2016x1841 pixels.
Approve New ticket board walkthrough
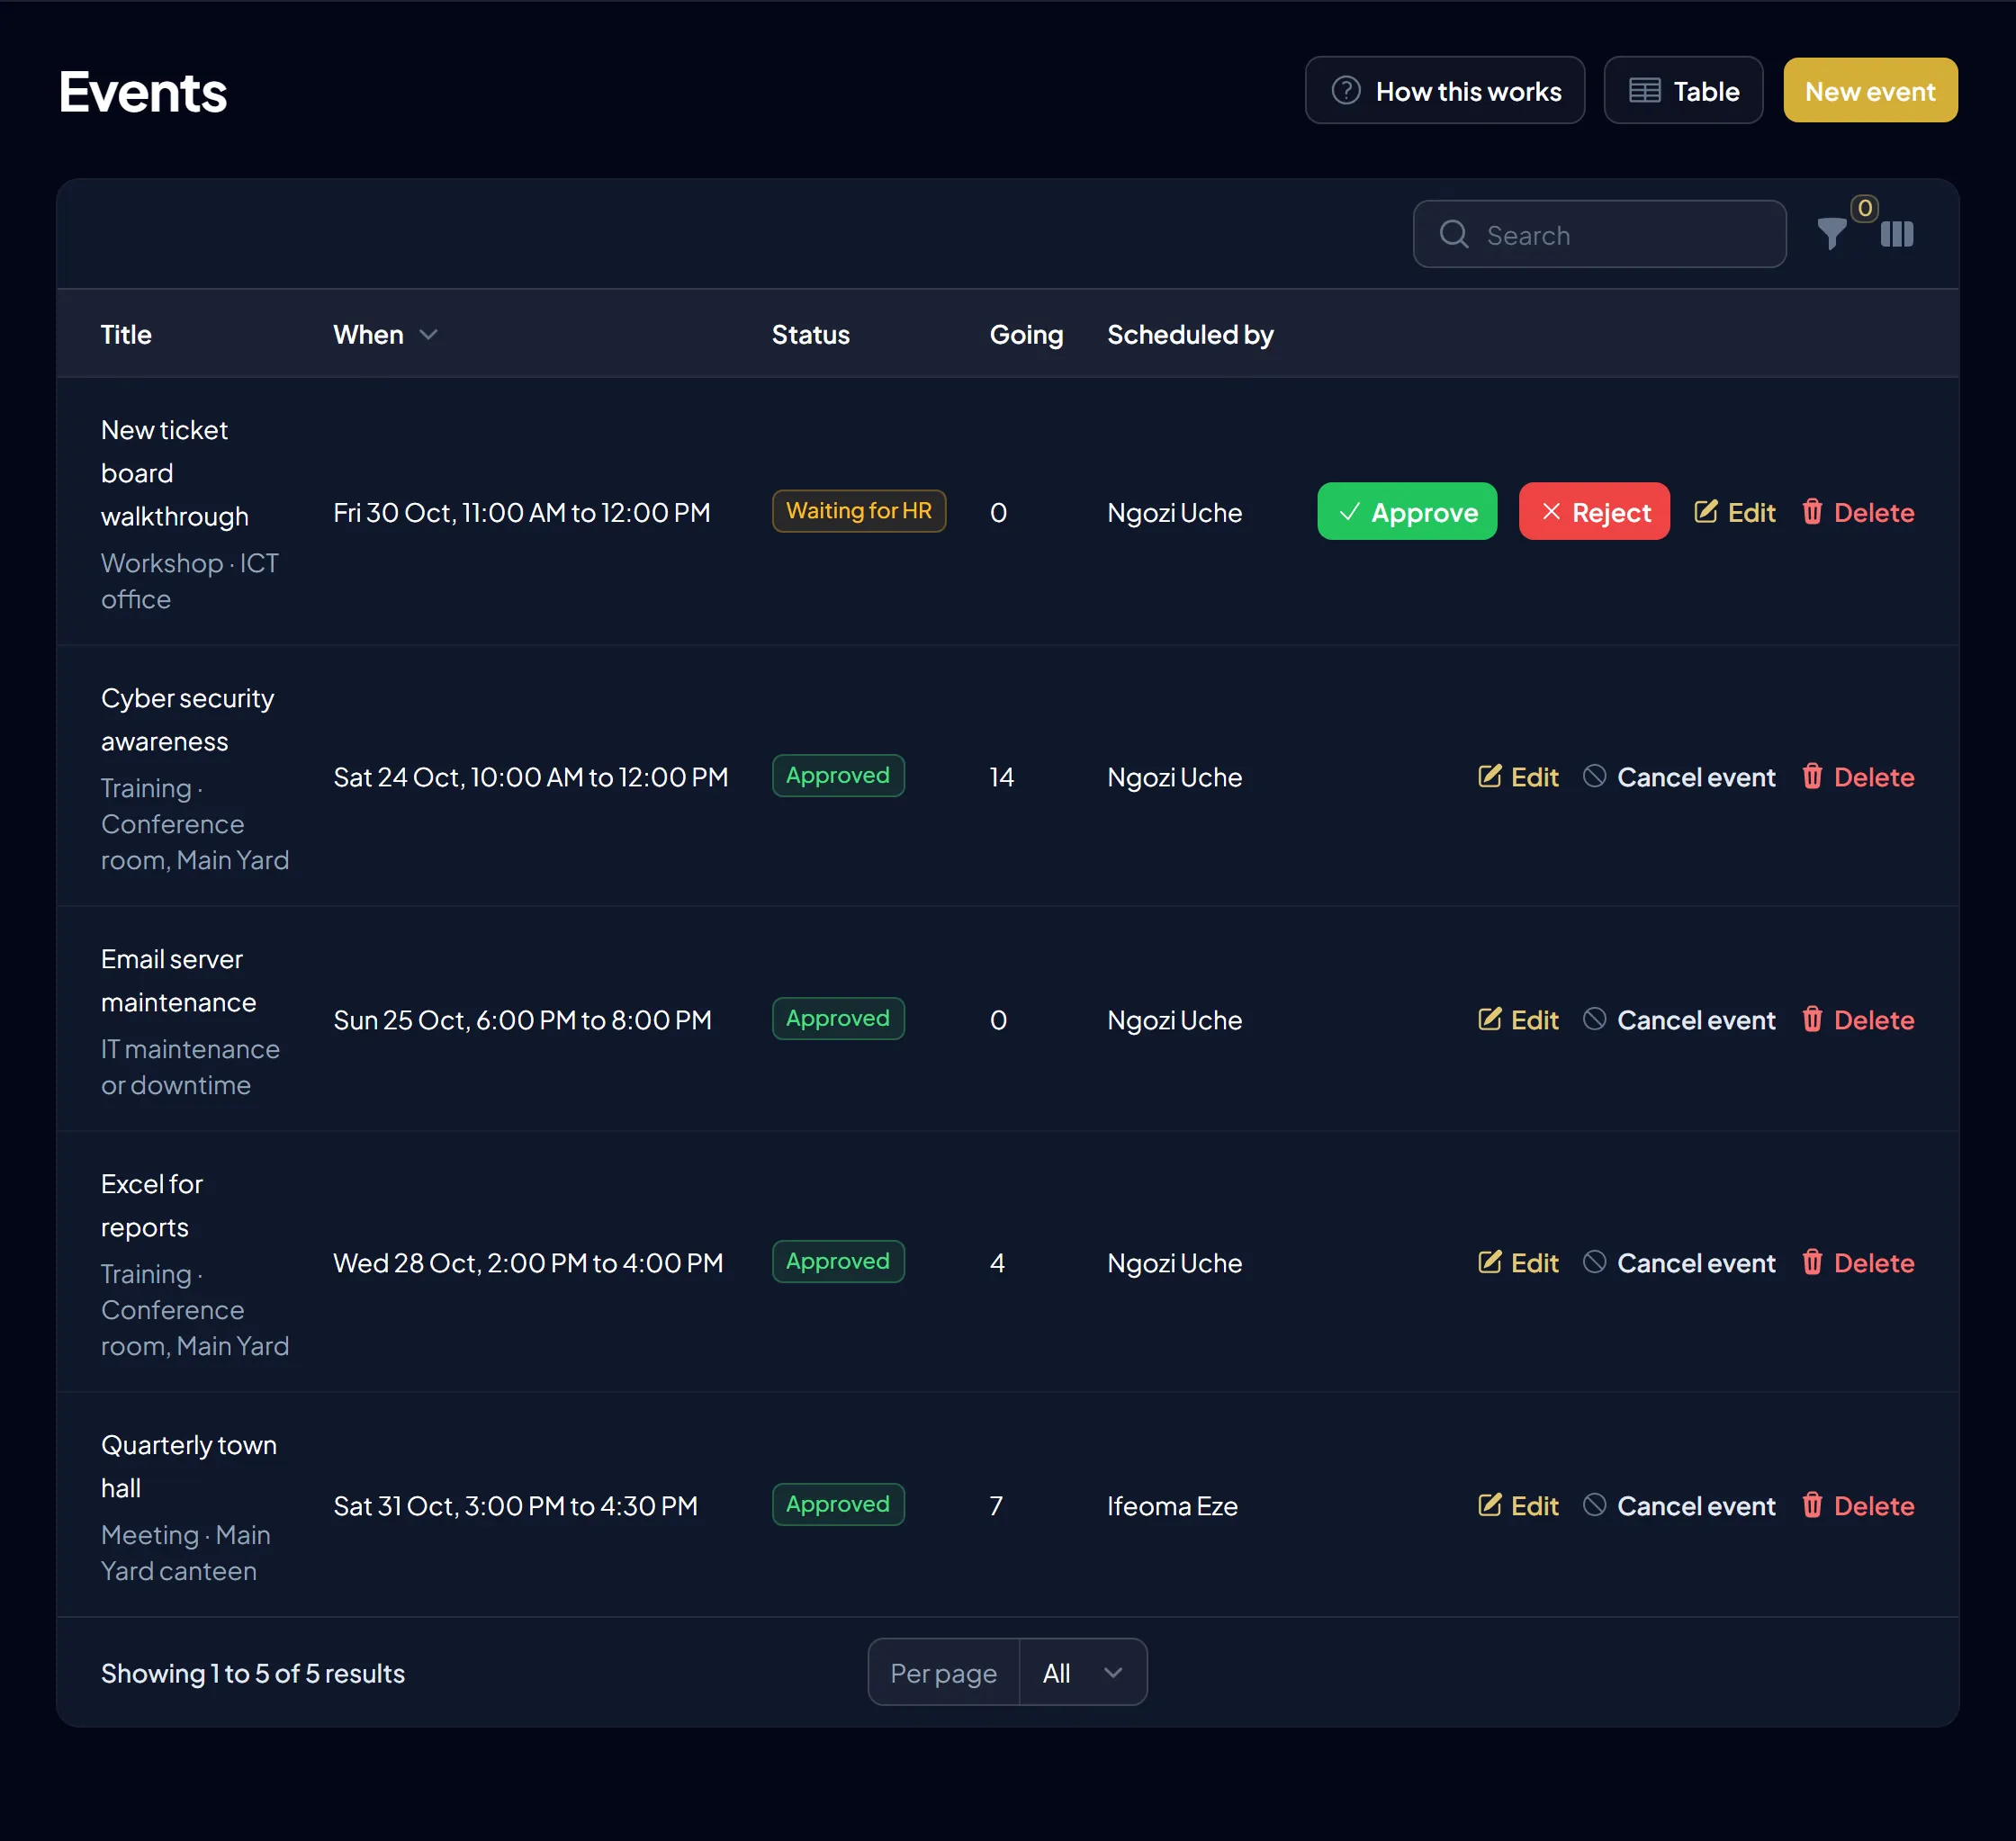(x=1406, y=511)
